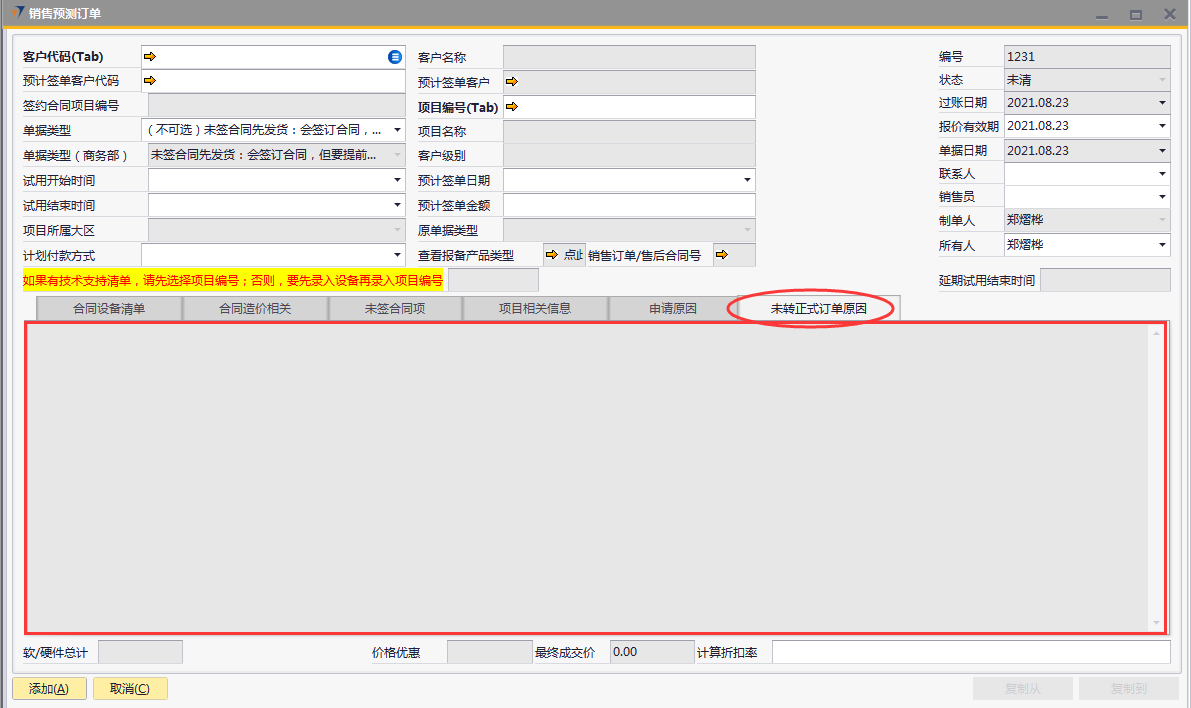Click the link arrow next to 预计签单客户

[x=512, y=82]
